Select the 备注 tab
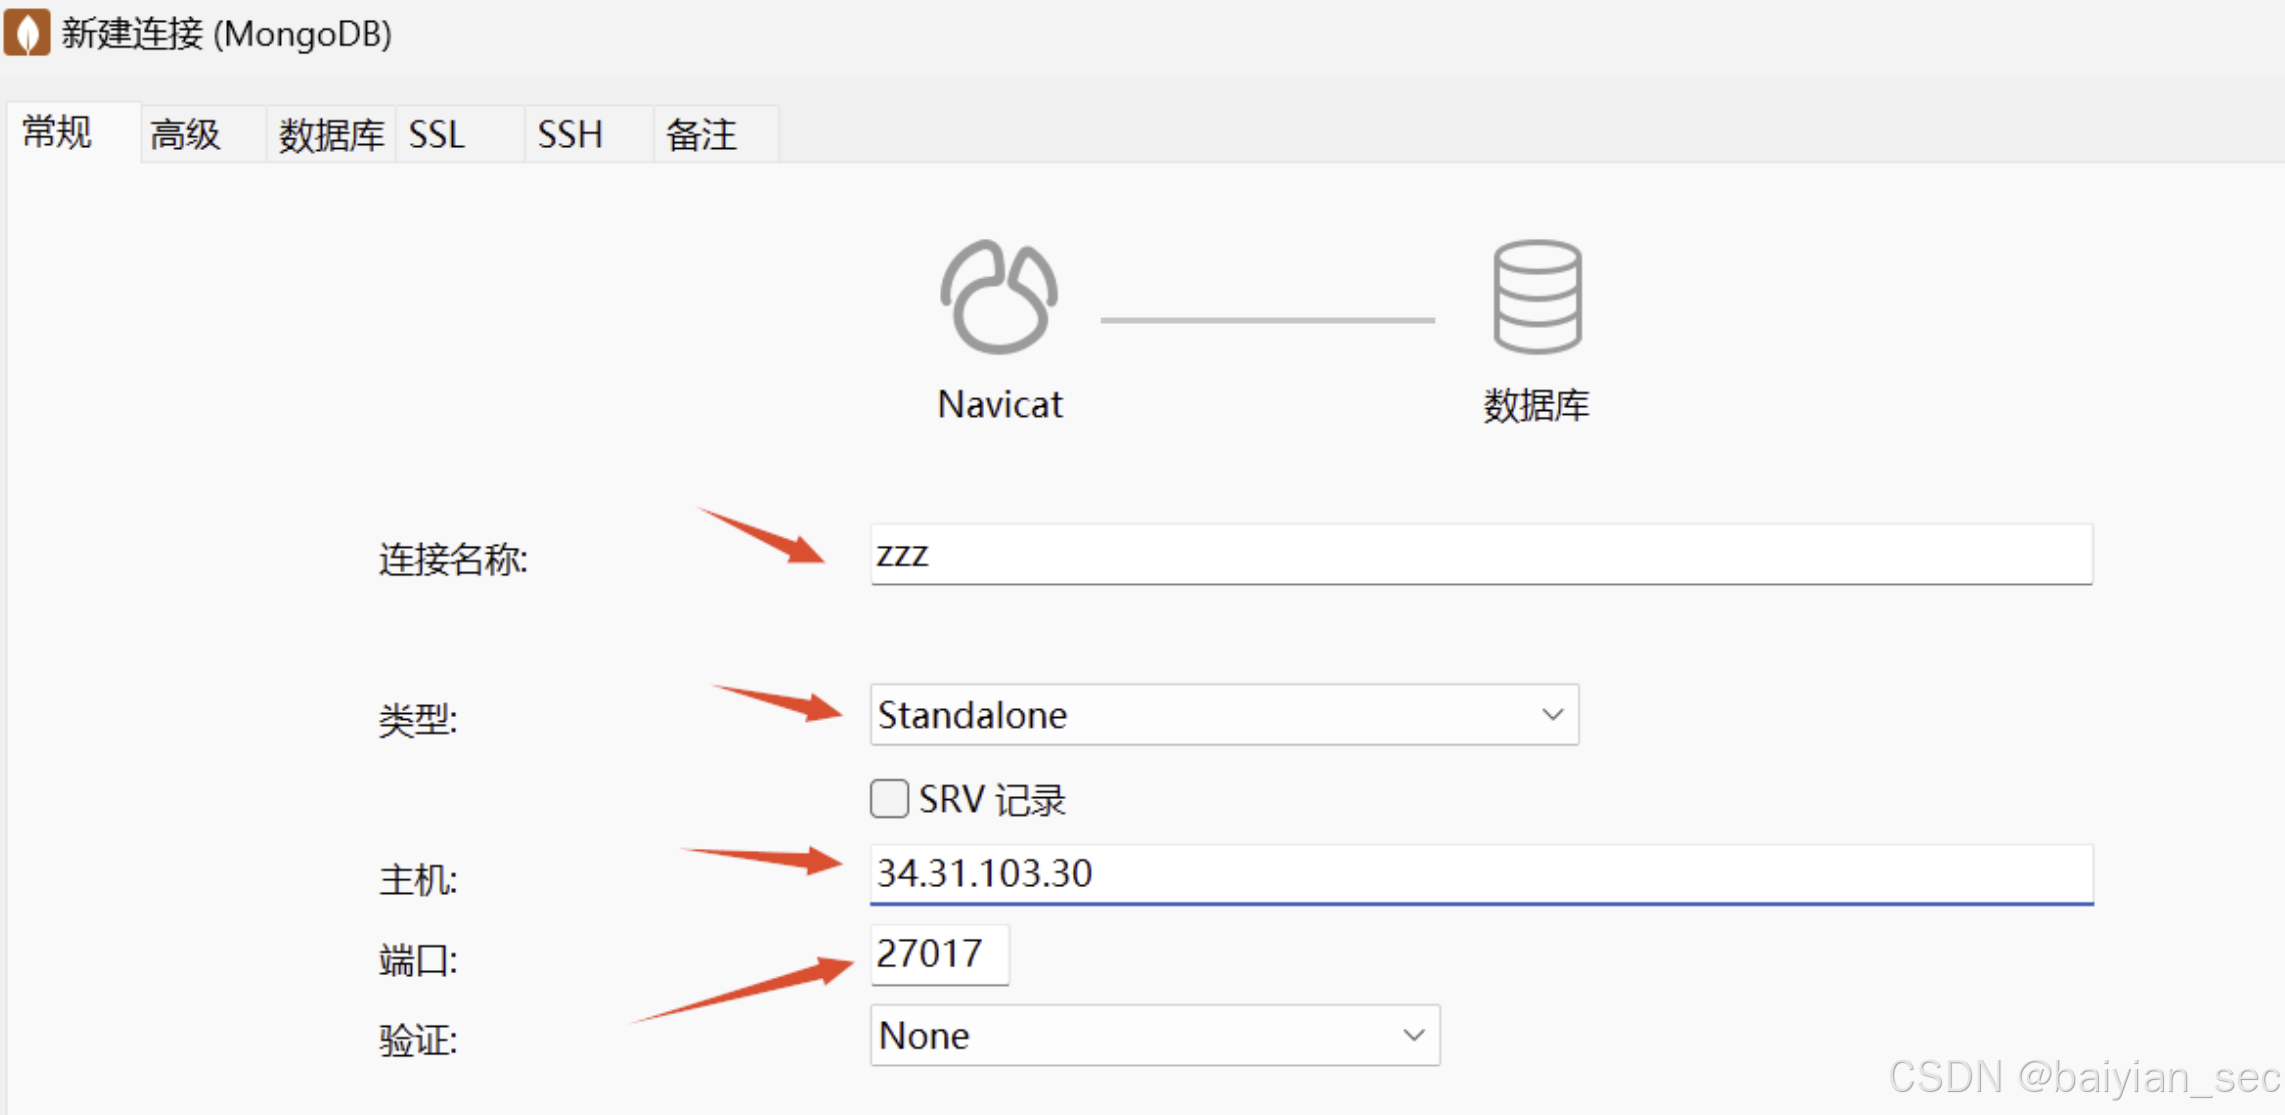2285x1115 pixels. pyautogui.click(x=702, y=134)
